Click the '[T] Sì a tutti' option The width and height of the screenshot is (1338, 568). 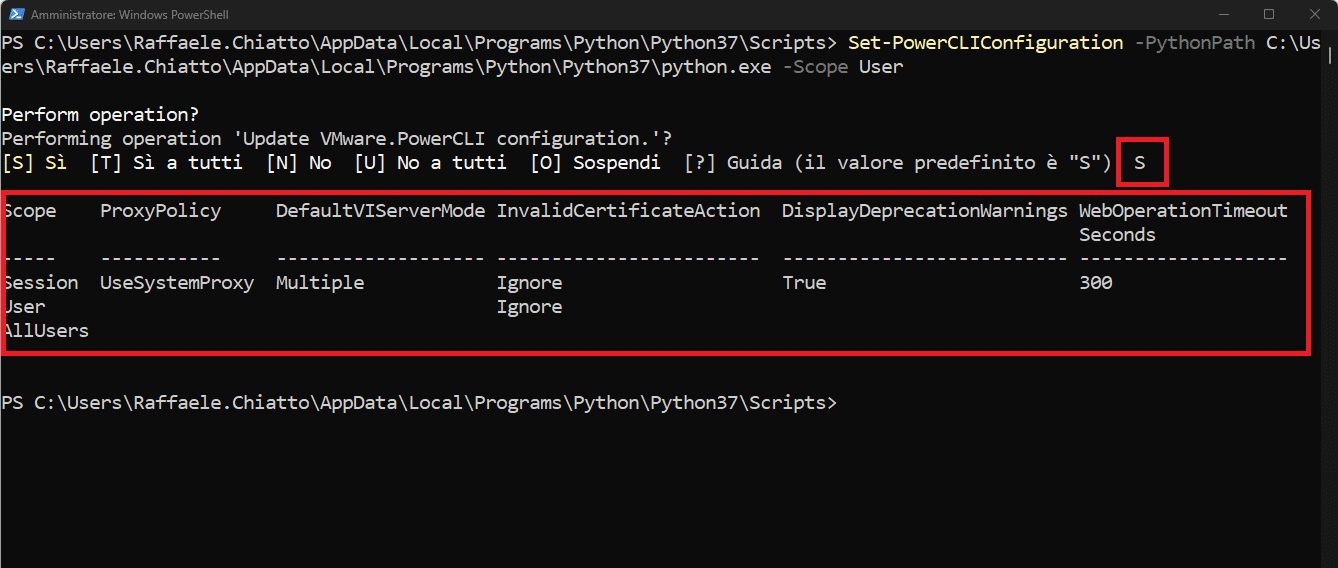point(166,163)
